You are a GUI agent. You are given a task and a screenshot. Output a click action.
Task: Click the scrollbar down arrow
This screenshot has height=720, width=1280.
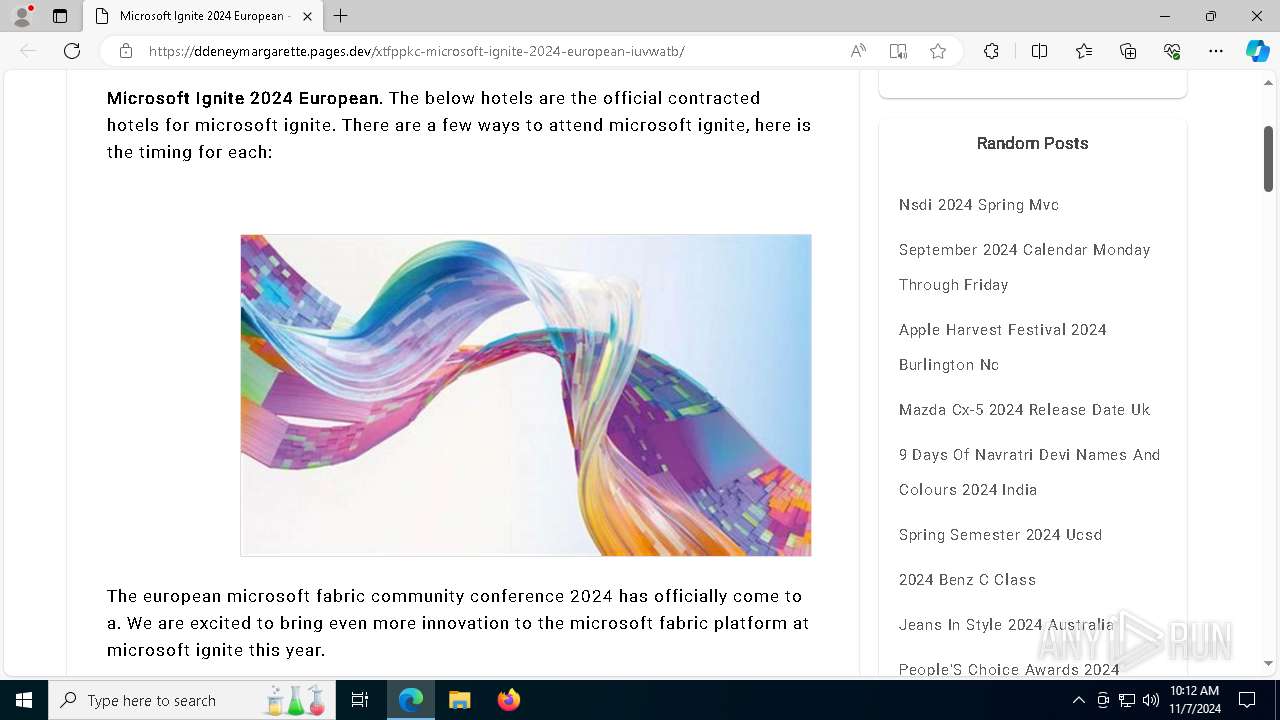coord(1269,663)
